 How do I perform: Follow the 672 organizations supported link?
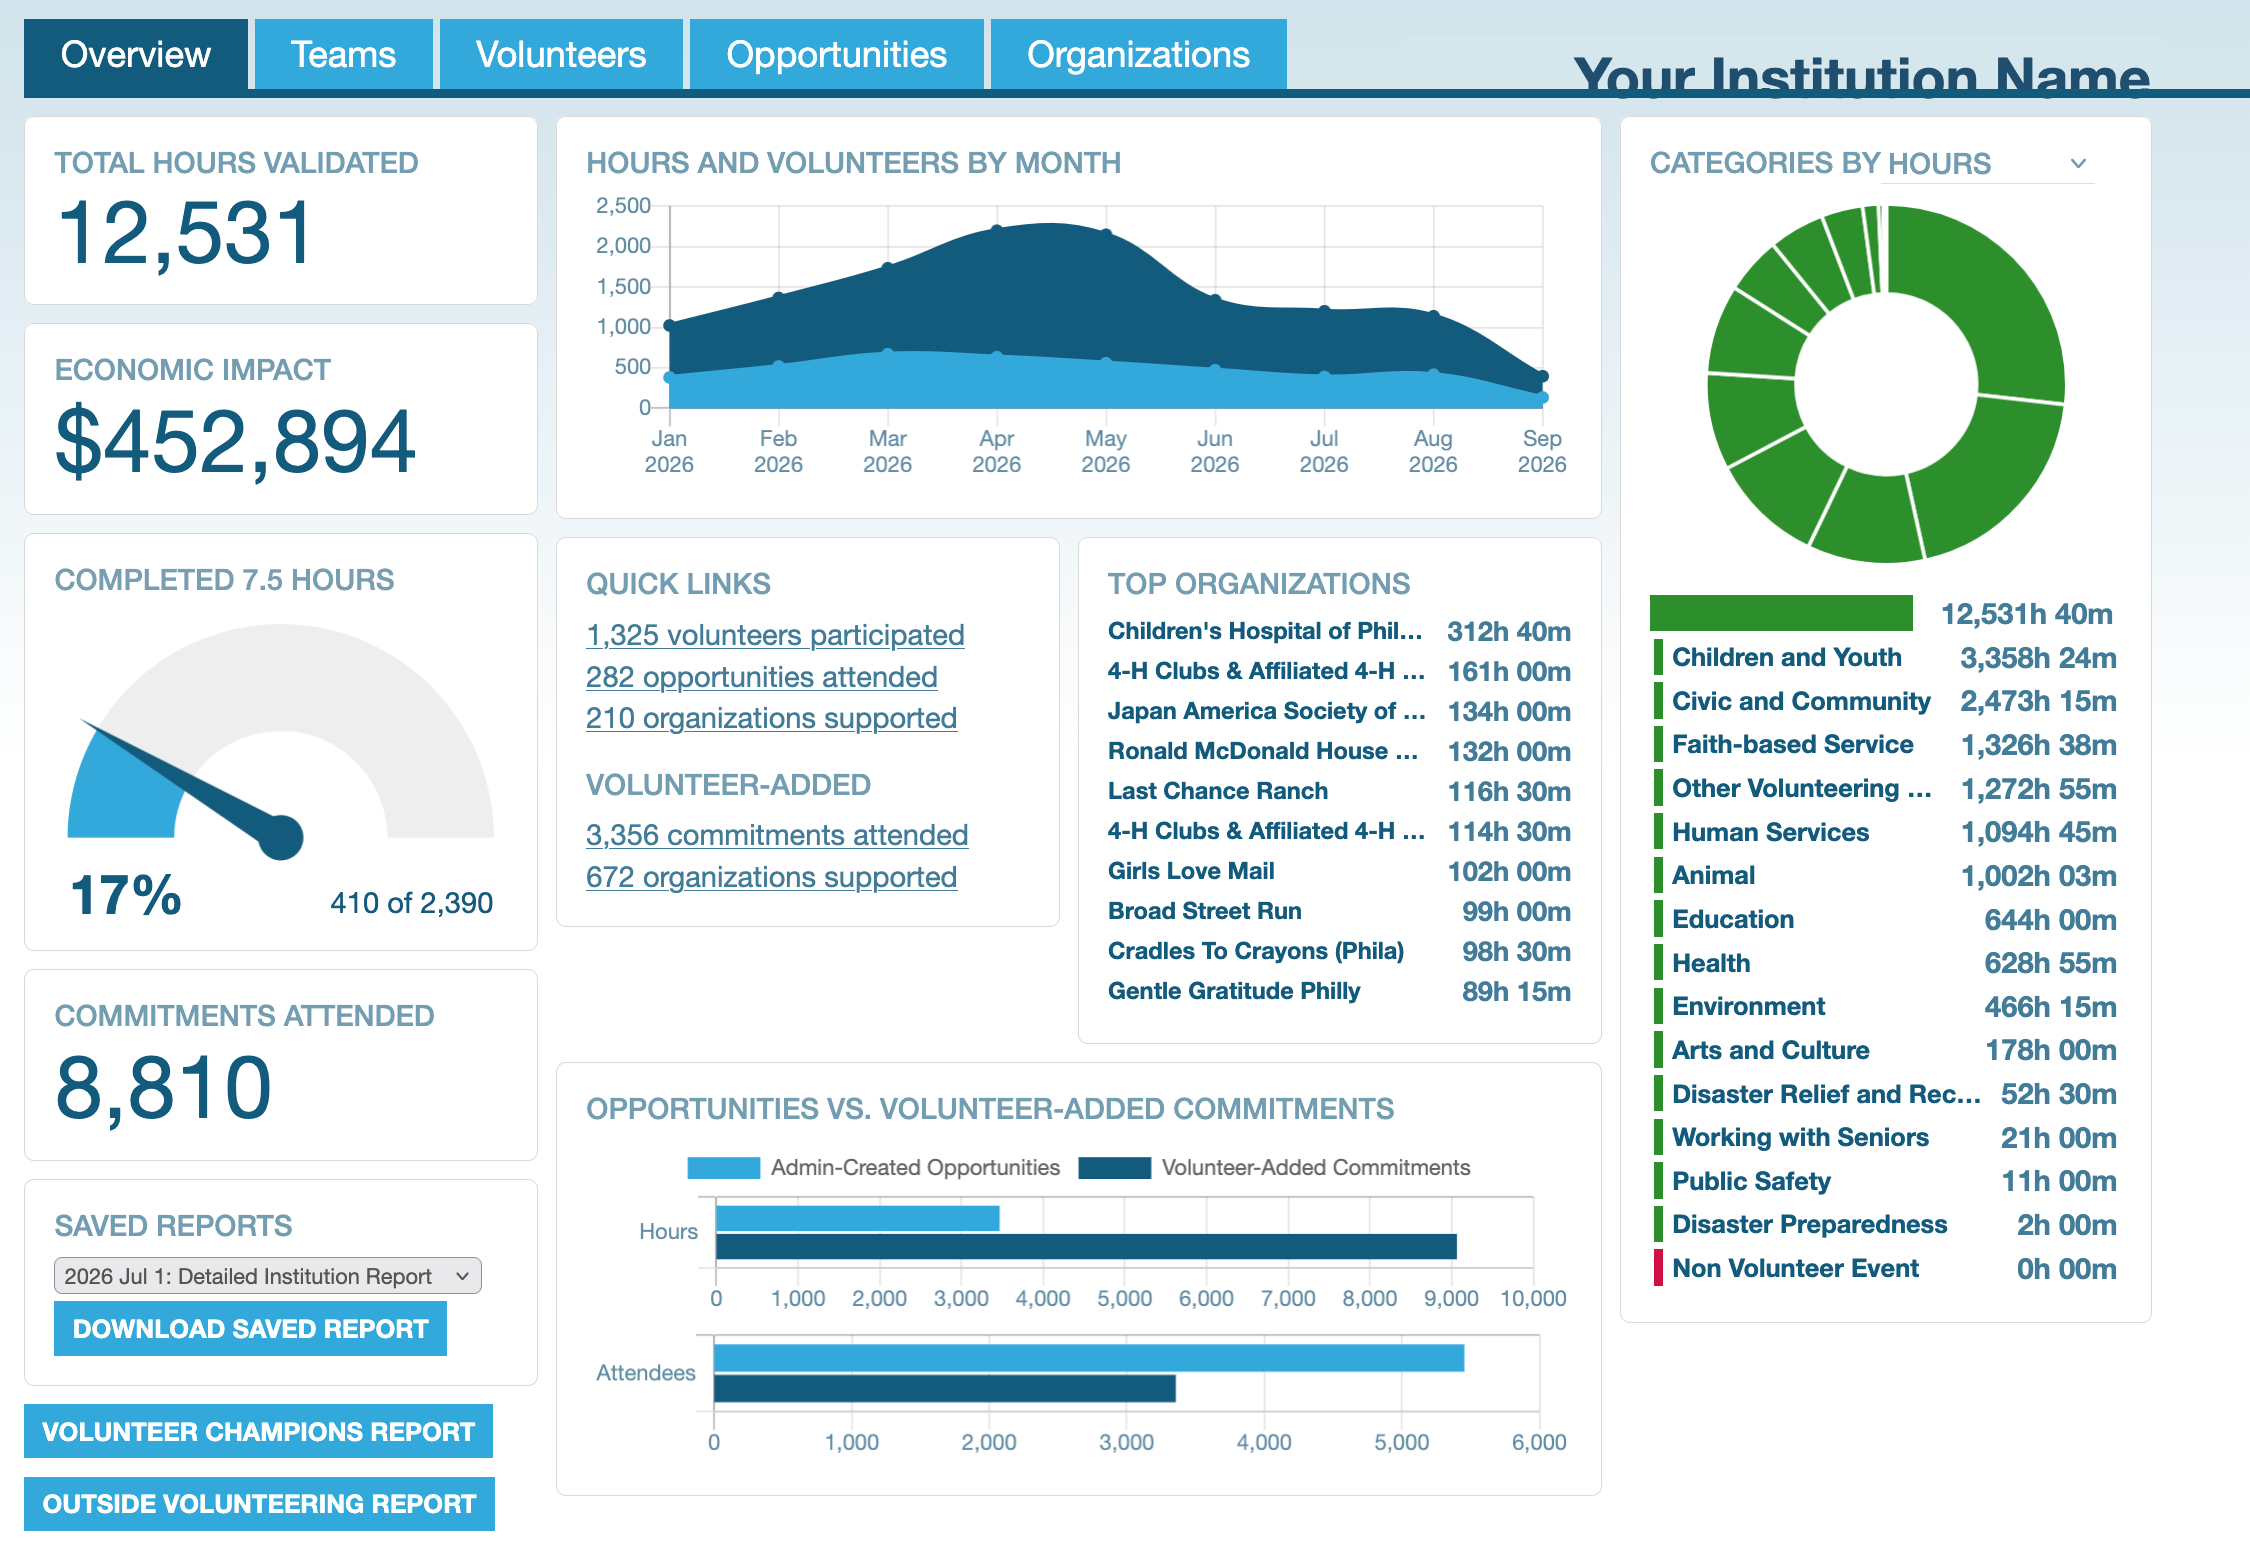pyautogui.click(x=772, y=877)
